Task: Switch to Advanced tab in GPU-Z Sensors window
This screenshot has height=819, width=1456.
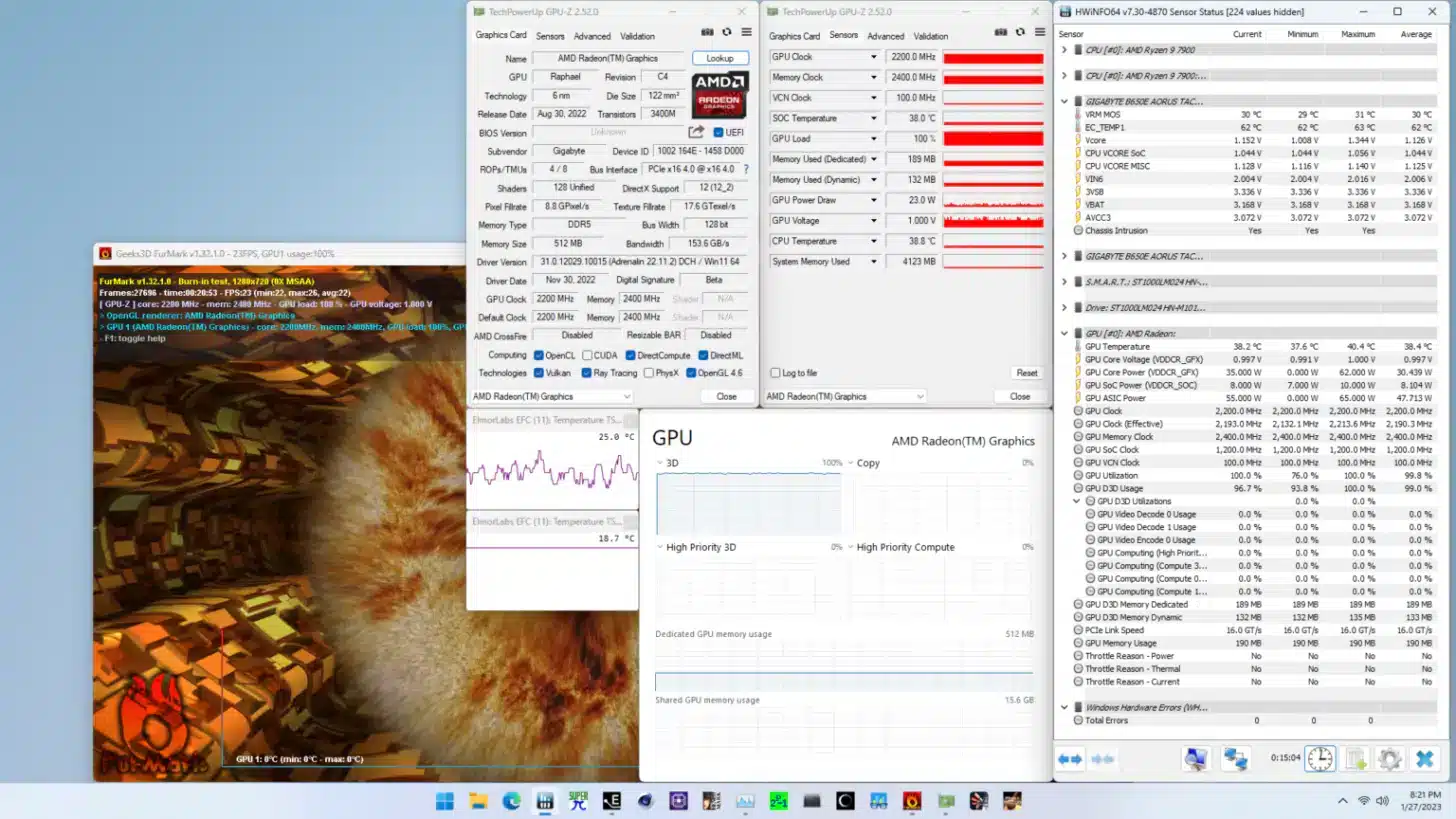Action: pos(885,36)
